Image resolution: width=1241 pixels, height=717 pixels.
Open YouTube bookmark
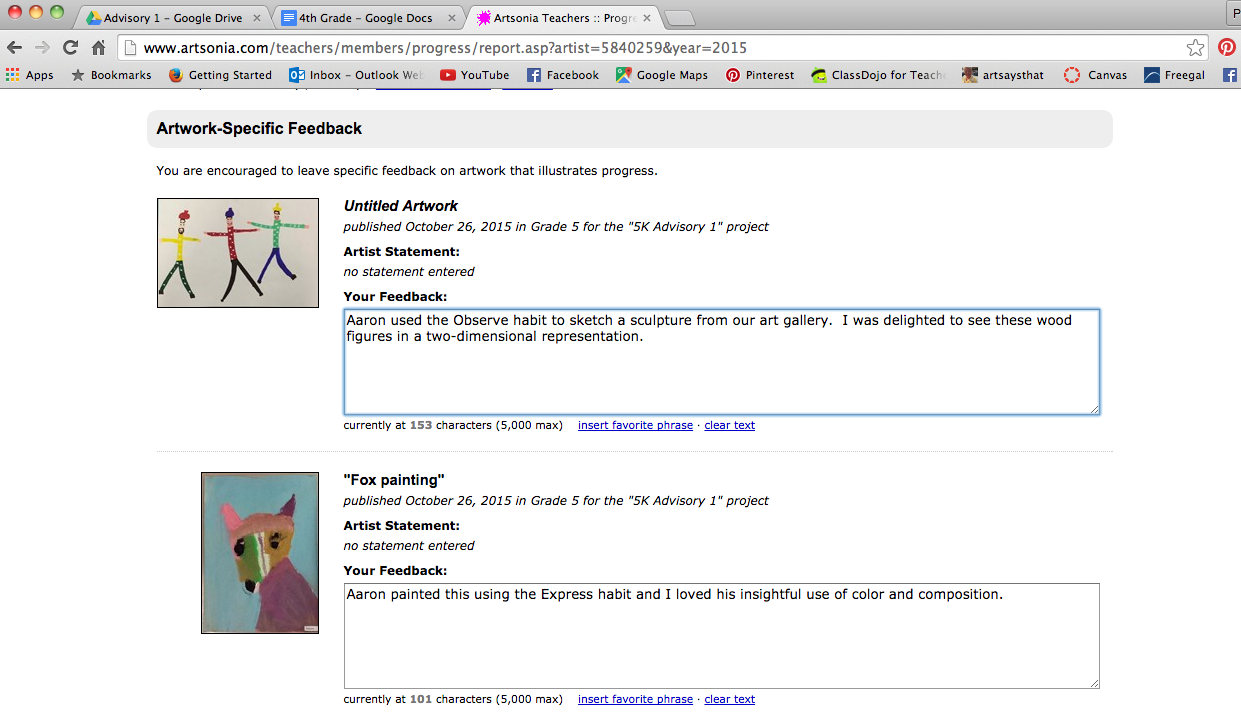click(475, 75)
